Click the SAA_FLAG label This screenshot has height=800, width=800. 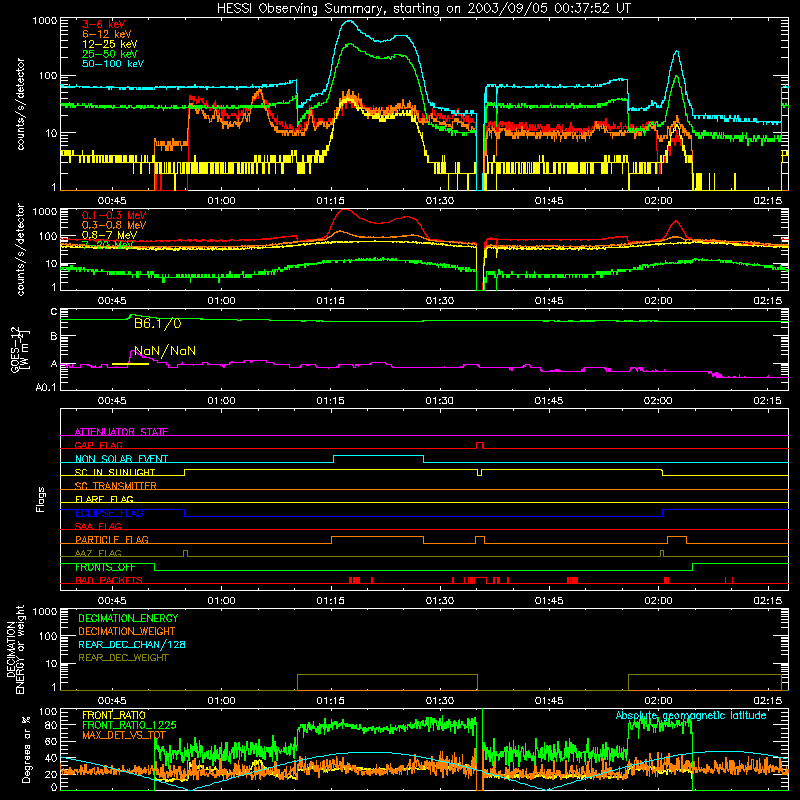coord(98,526)
